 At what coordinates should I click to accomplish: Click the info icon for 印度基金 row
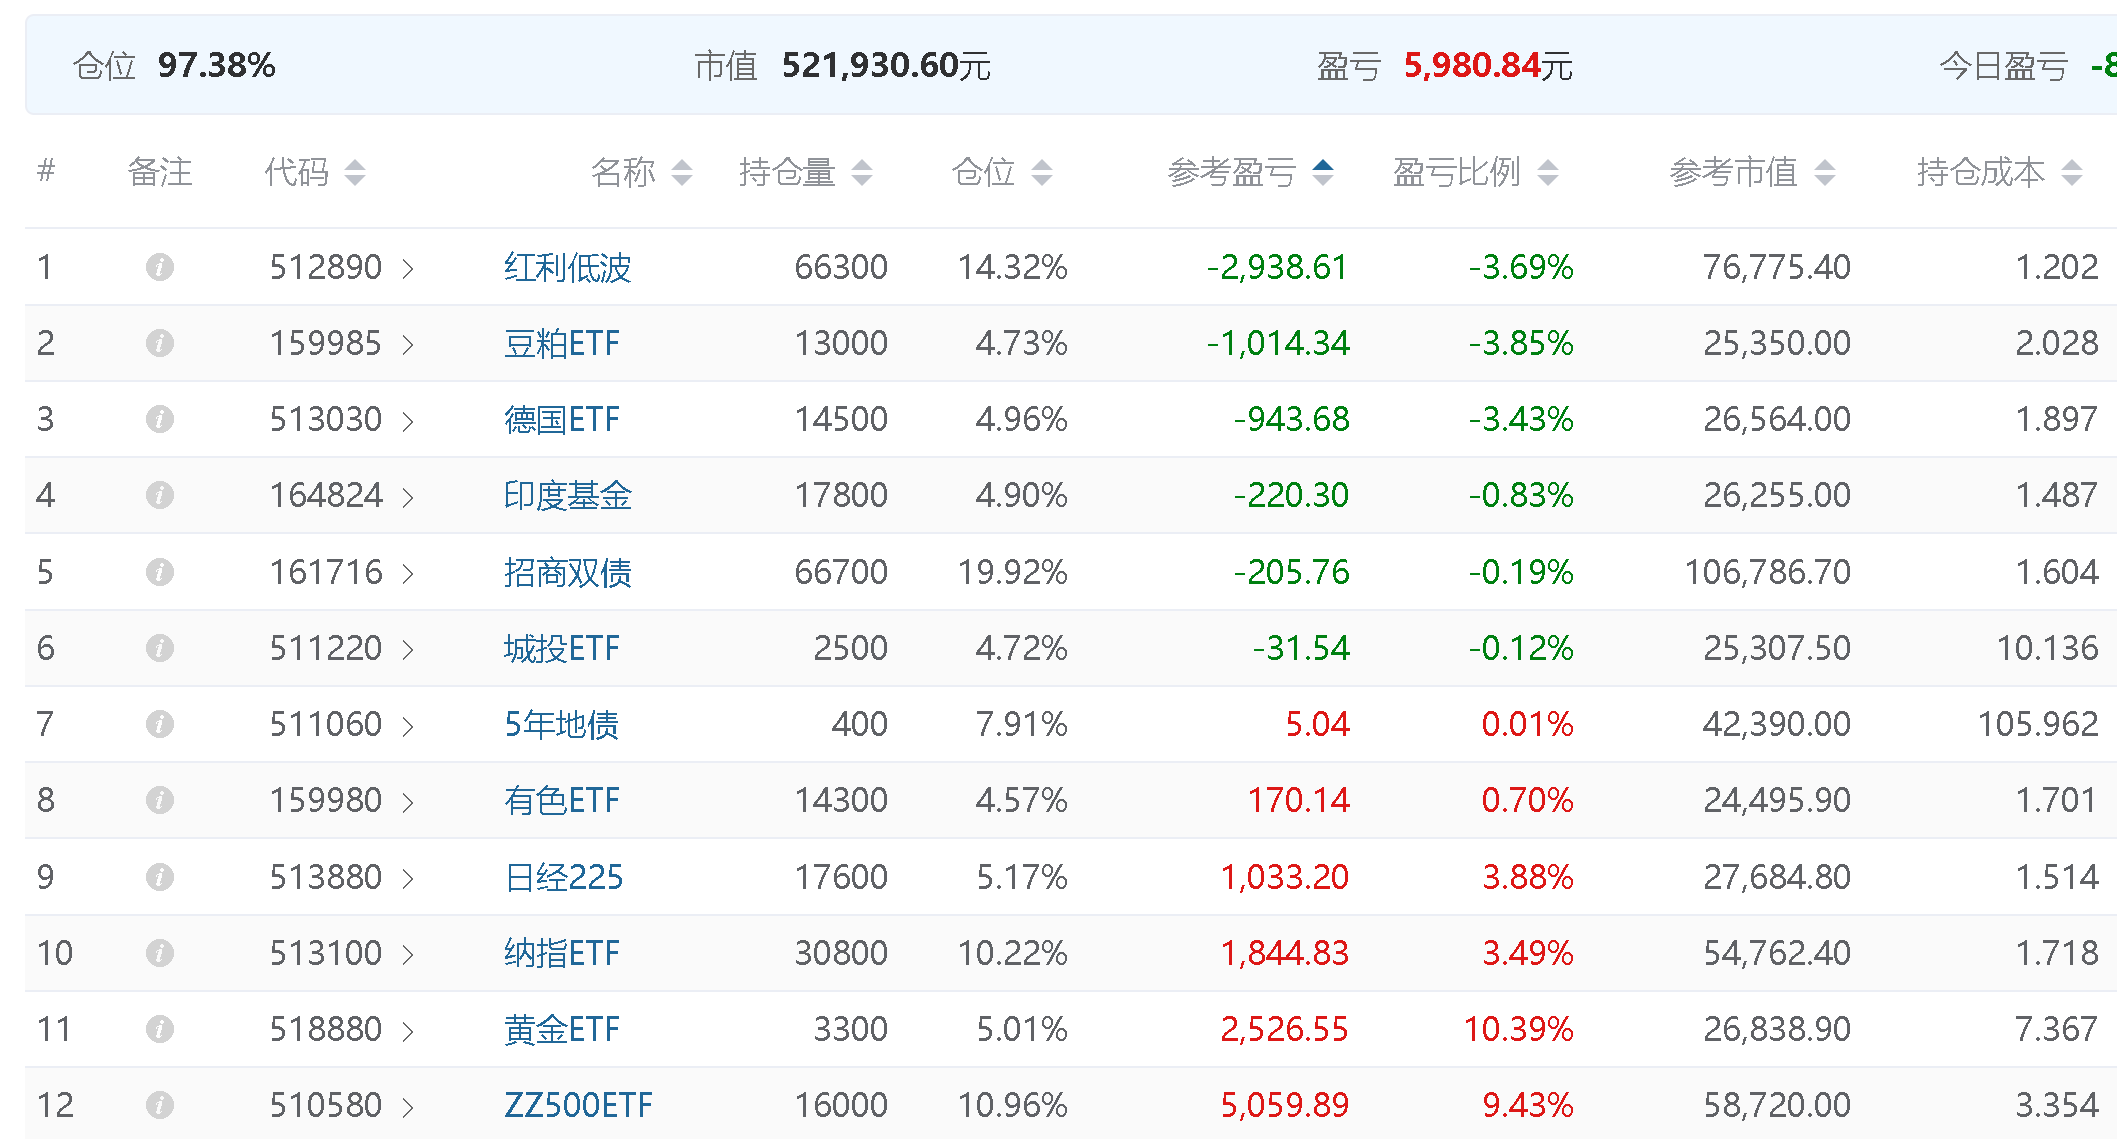pos(160,495)
